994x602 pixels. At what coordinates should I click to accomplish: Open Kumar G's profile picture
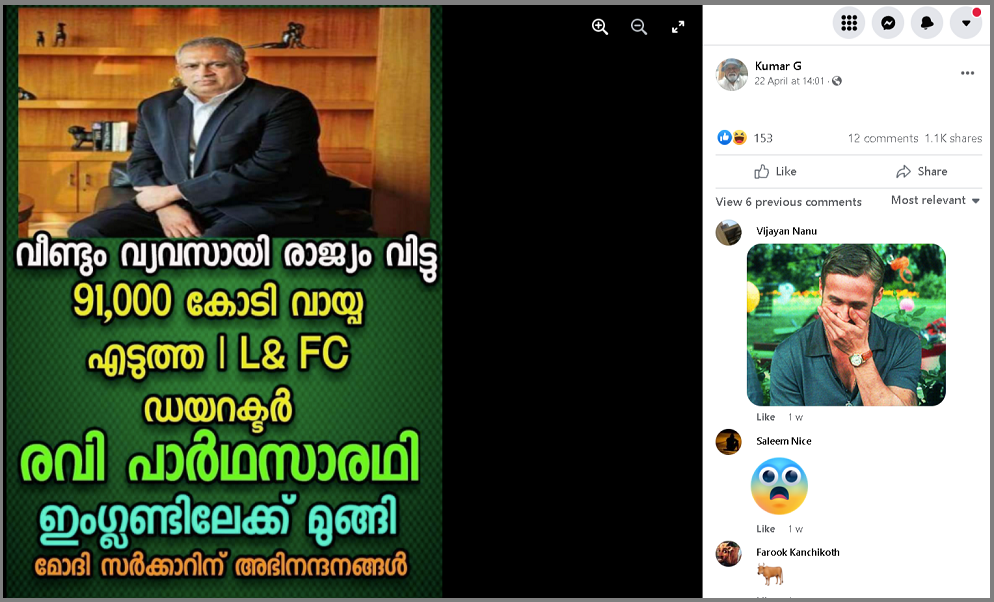(x=732, y=74)
